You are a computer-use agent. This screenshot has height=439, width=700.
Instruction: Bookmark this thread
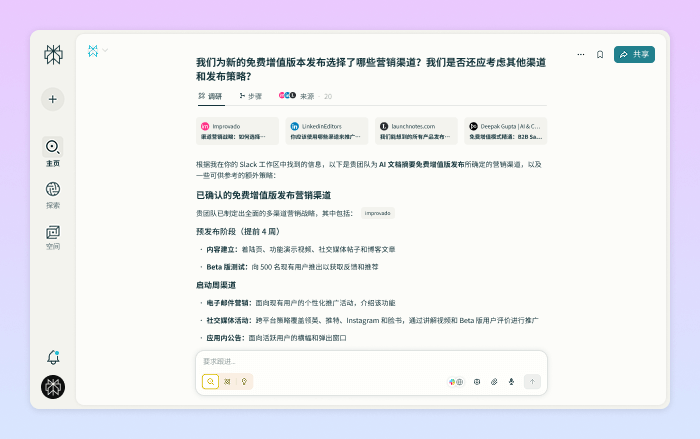click(599, 55)
